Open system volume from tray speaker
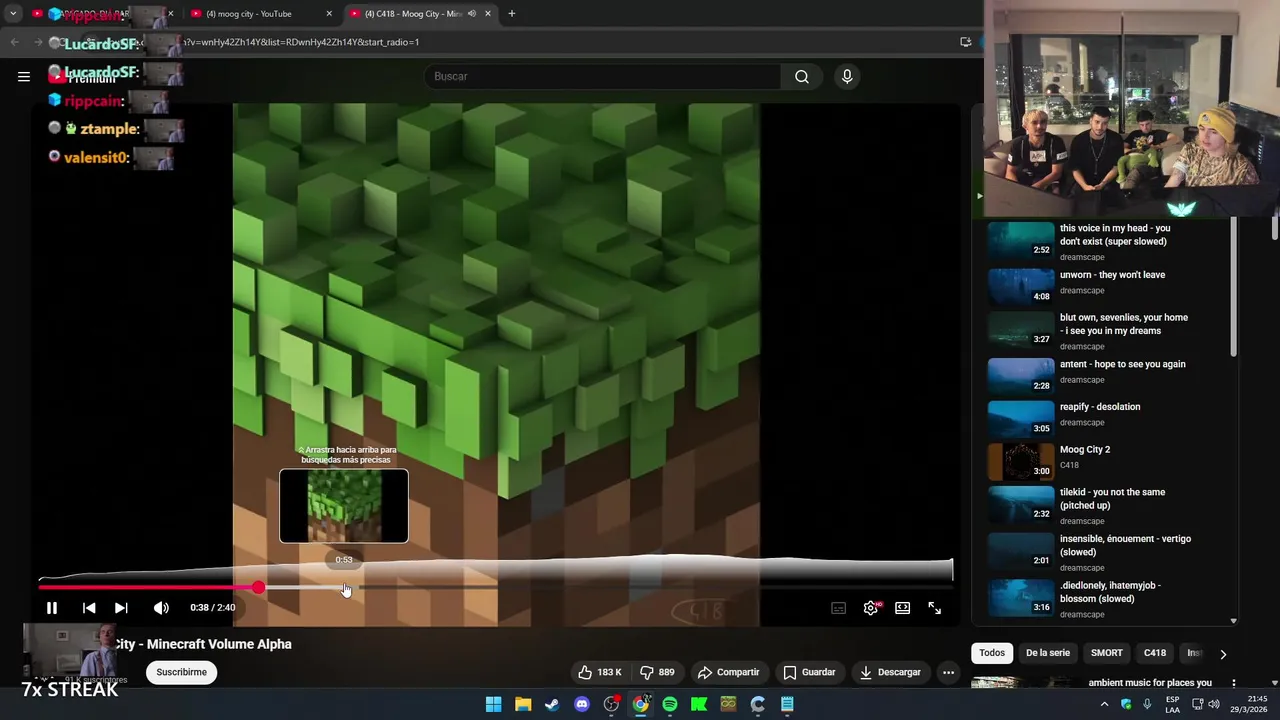The image size is (1280, 720). click(x=1213, y=704)
